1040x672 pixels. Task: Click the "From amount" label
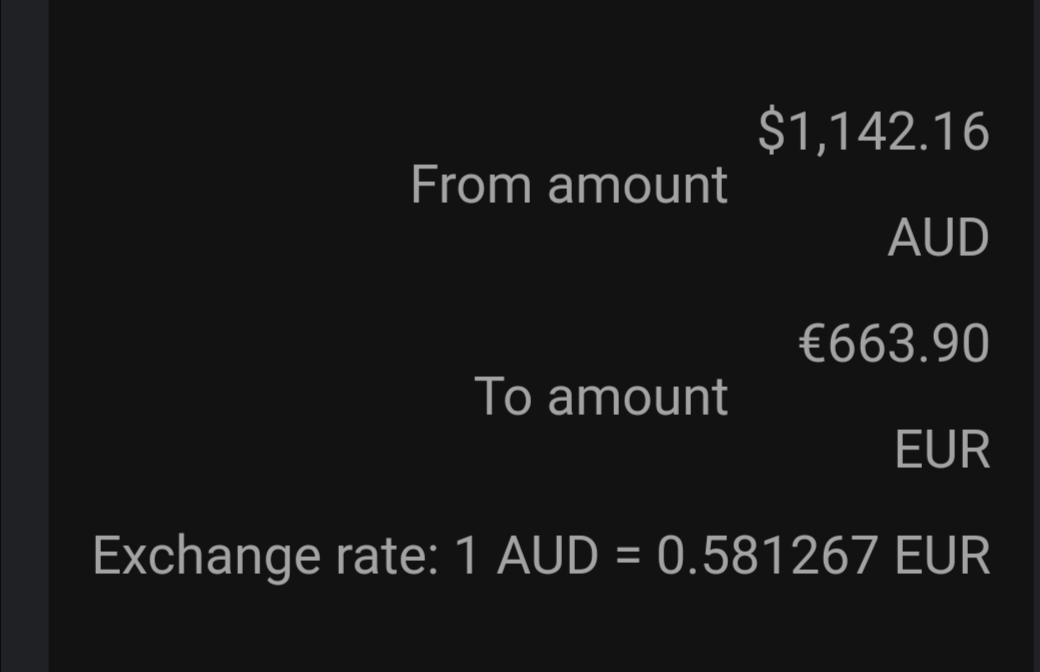[568, 185]
